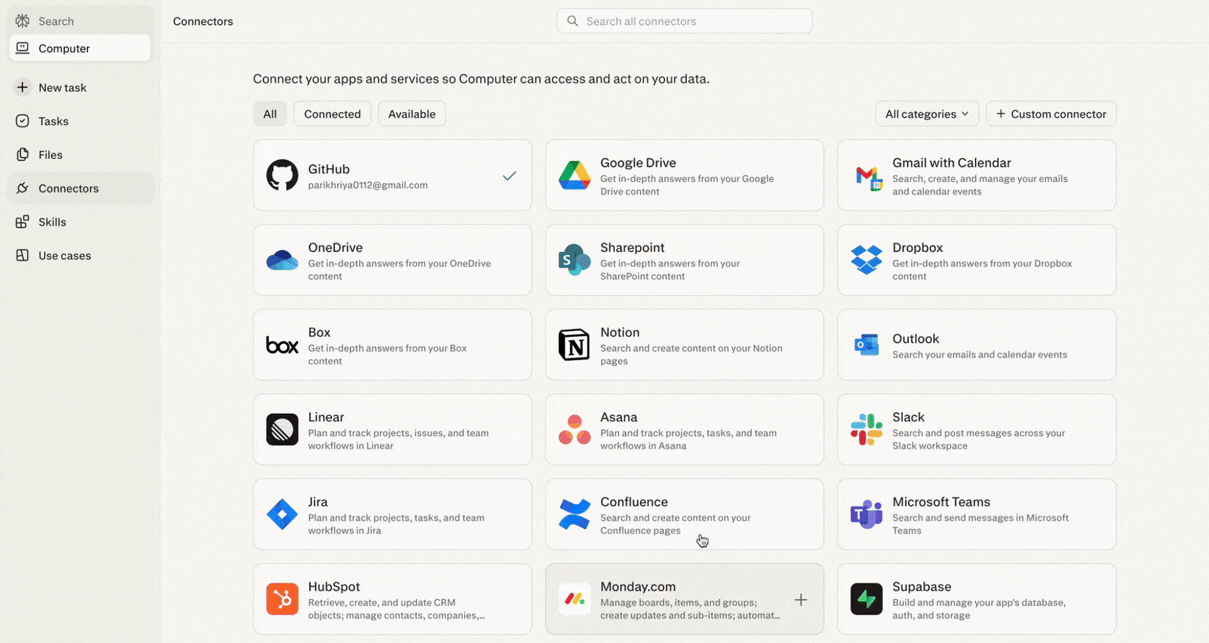
Task: Click the Notion logo icon
Action: 574,345
